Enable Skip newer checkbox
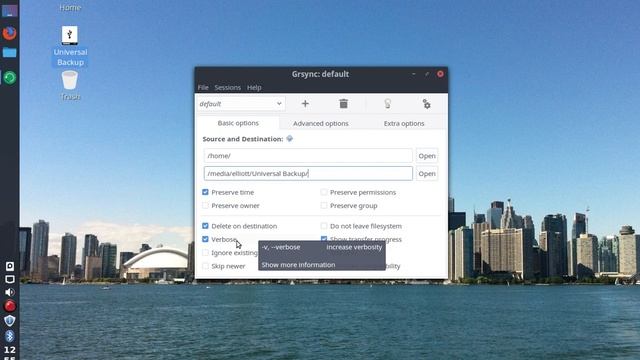 [205, 266]
